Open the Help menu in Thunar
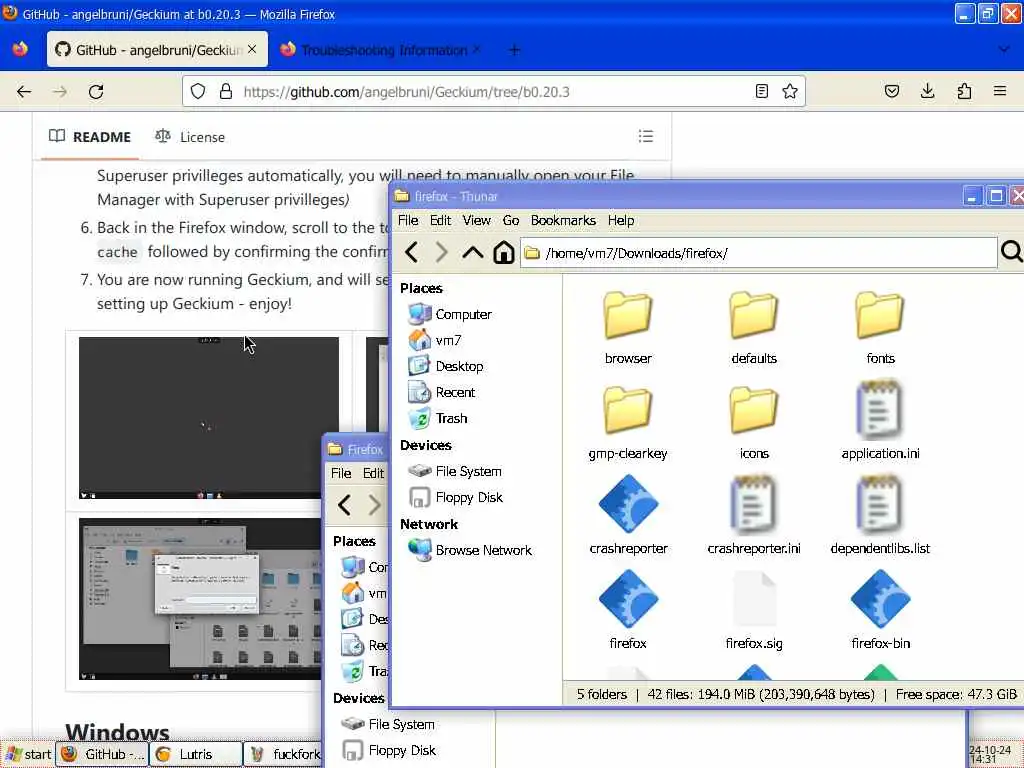This screenshot has width=1024, height=768. 620,220
